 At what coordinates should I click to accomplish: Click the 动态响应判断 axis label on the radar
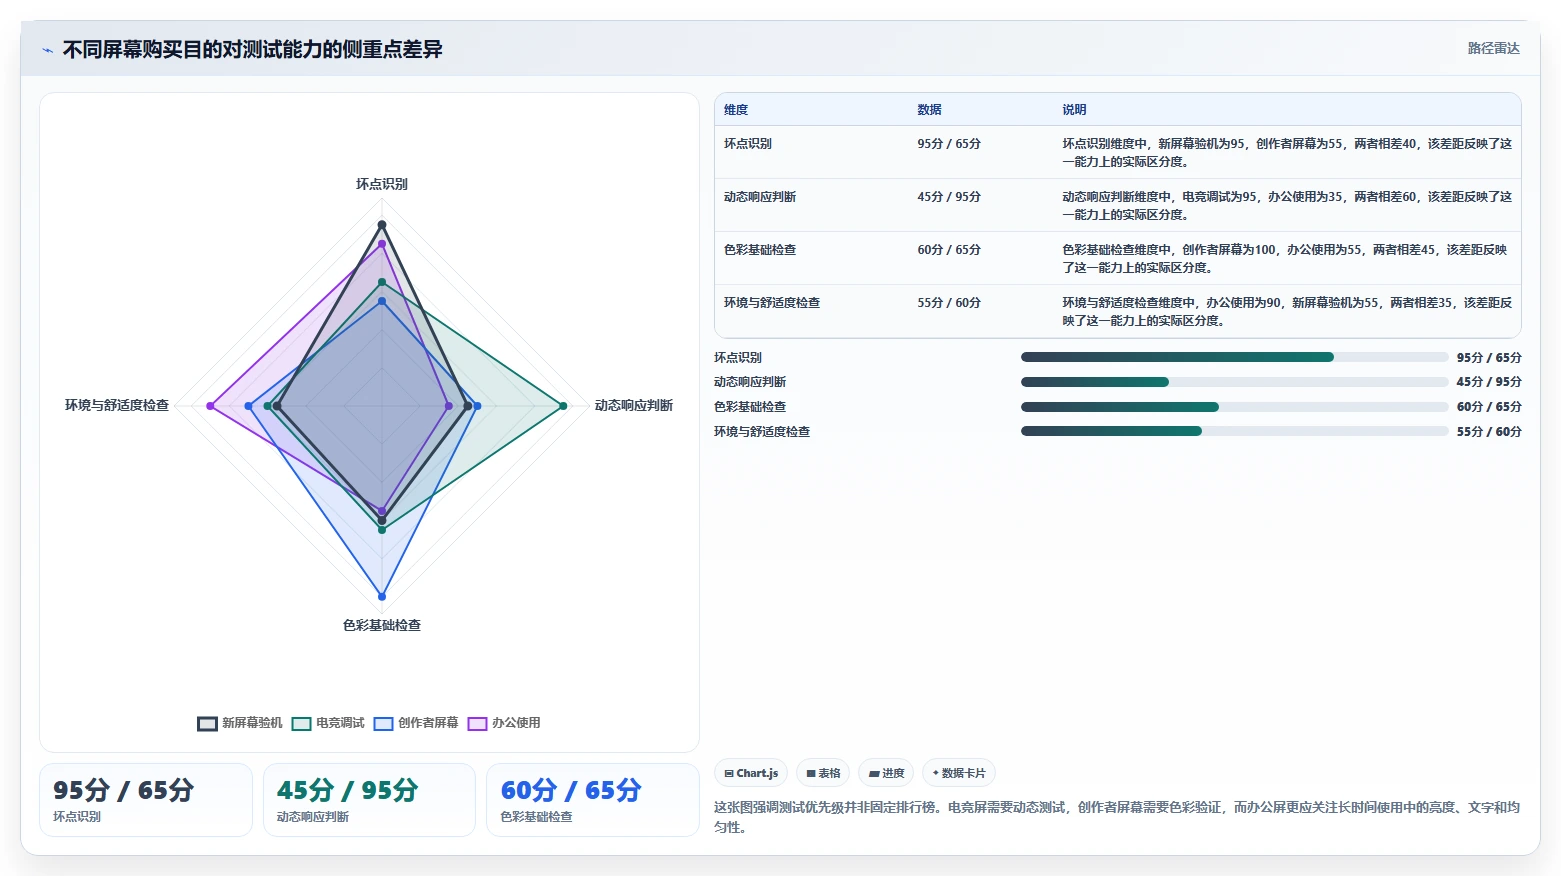(x=634, y=405)
